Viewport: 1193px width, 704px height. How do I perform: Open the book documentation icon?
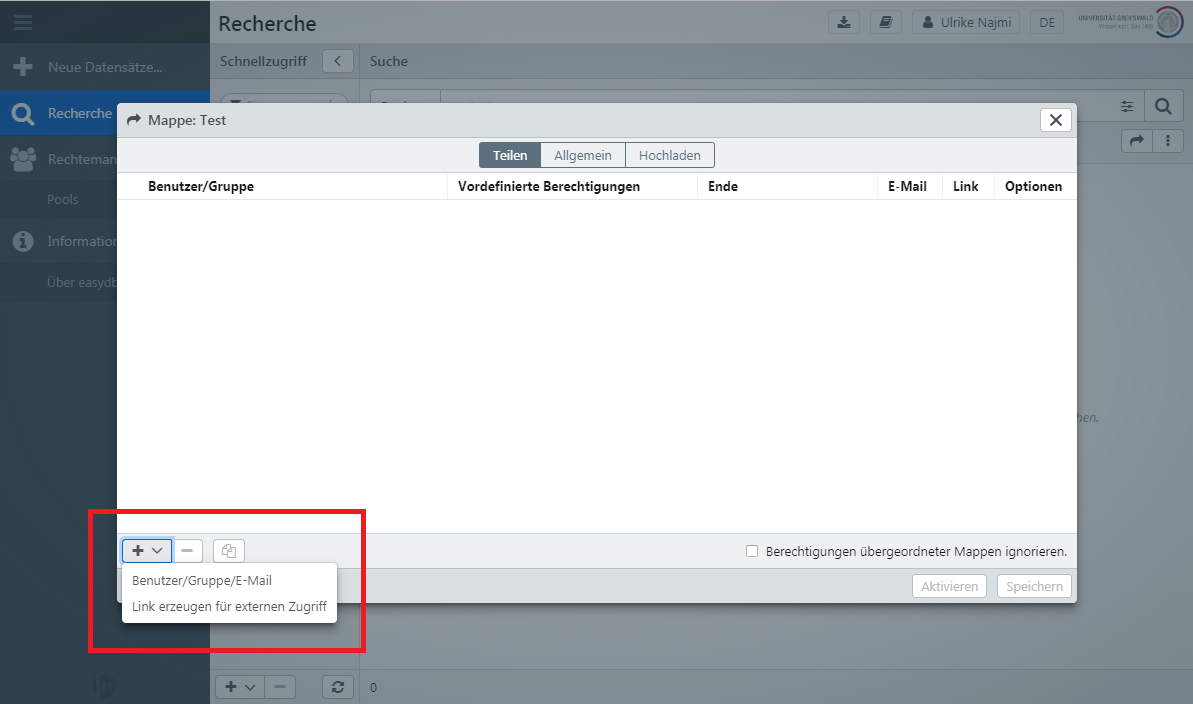tap(885, 22)
